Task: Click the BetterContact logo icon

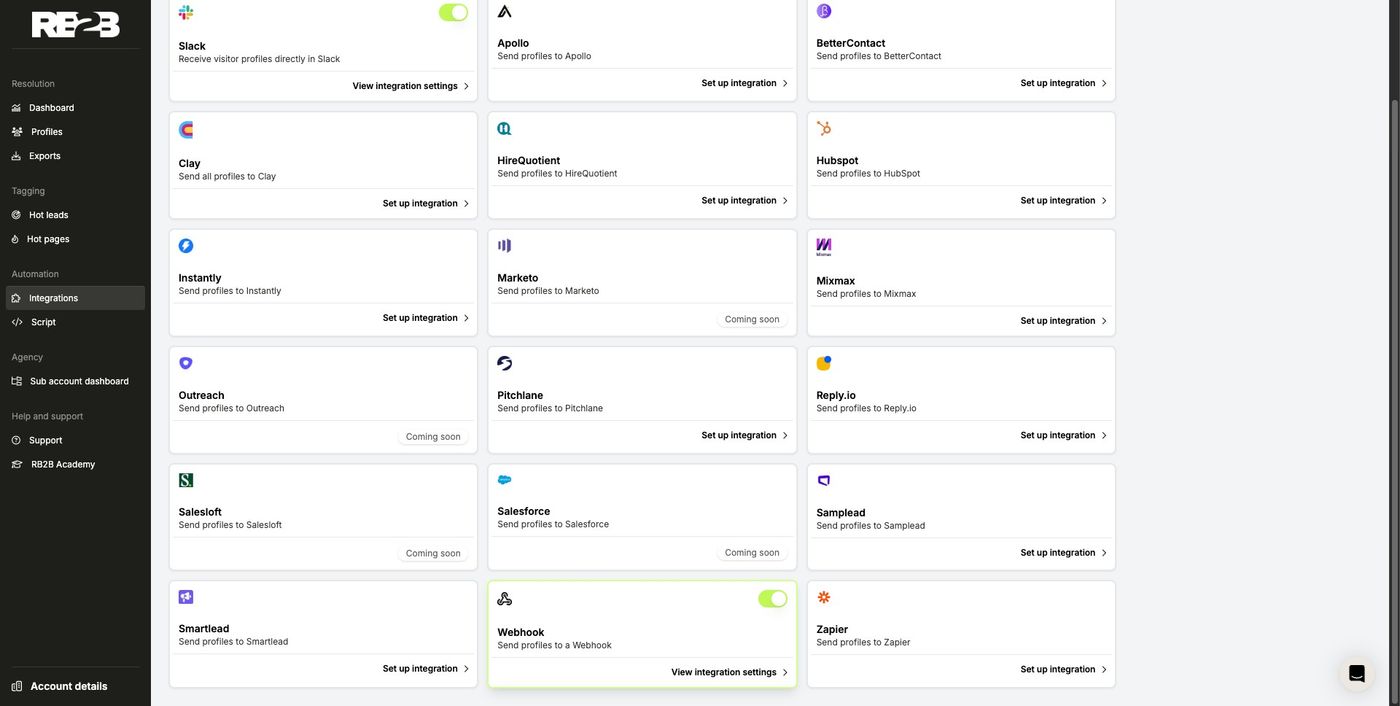Action: tap(824, 11)
